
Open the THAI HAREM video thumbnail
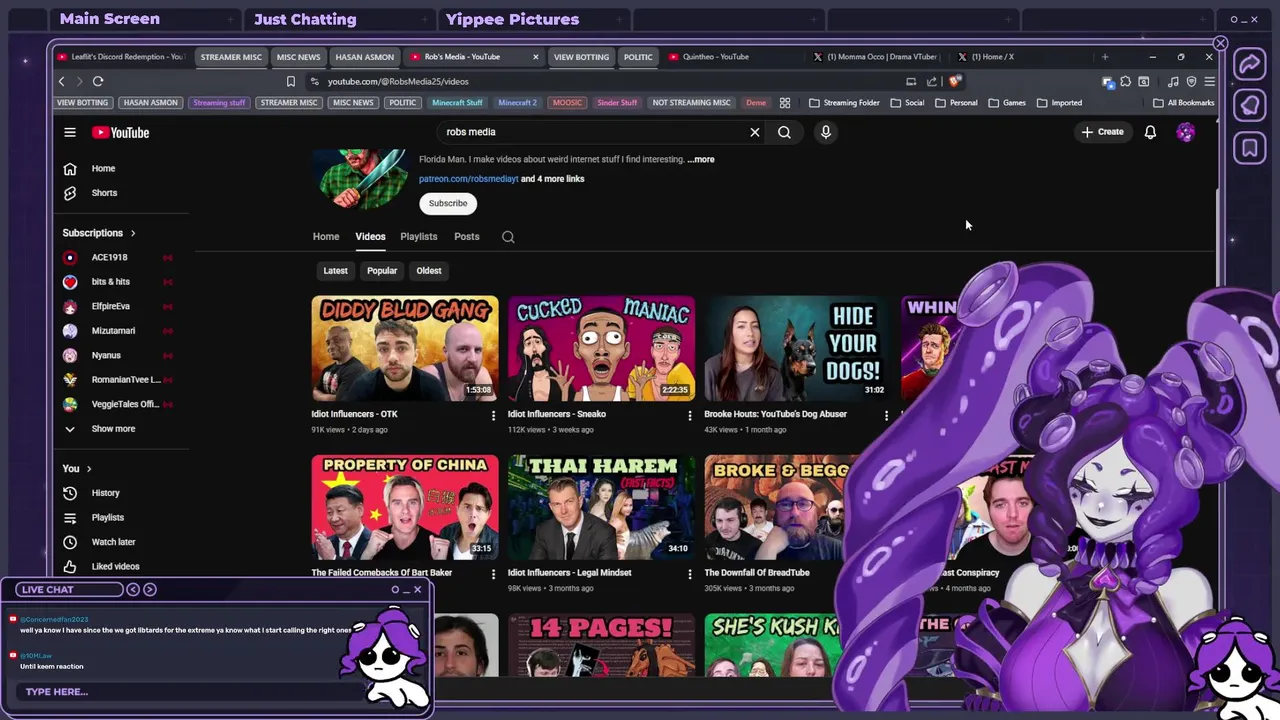(601, 507)
